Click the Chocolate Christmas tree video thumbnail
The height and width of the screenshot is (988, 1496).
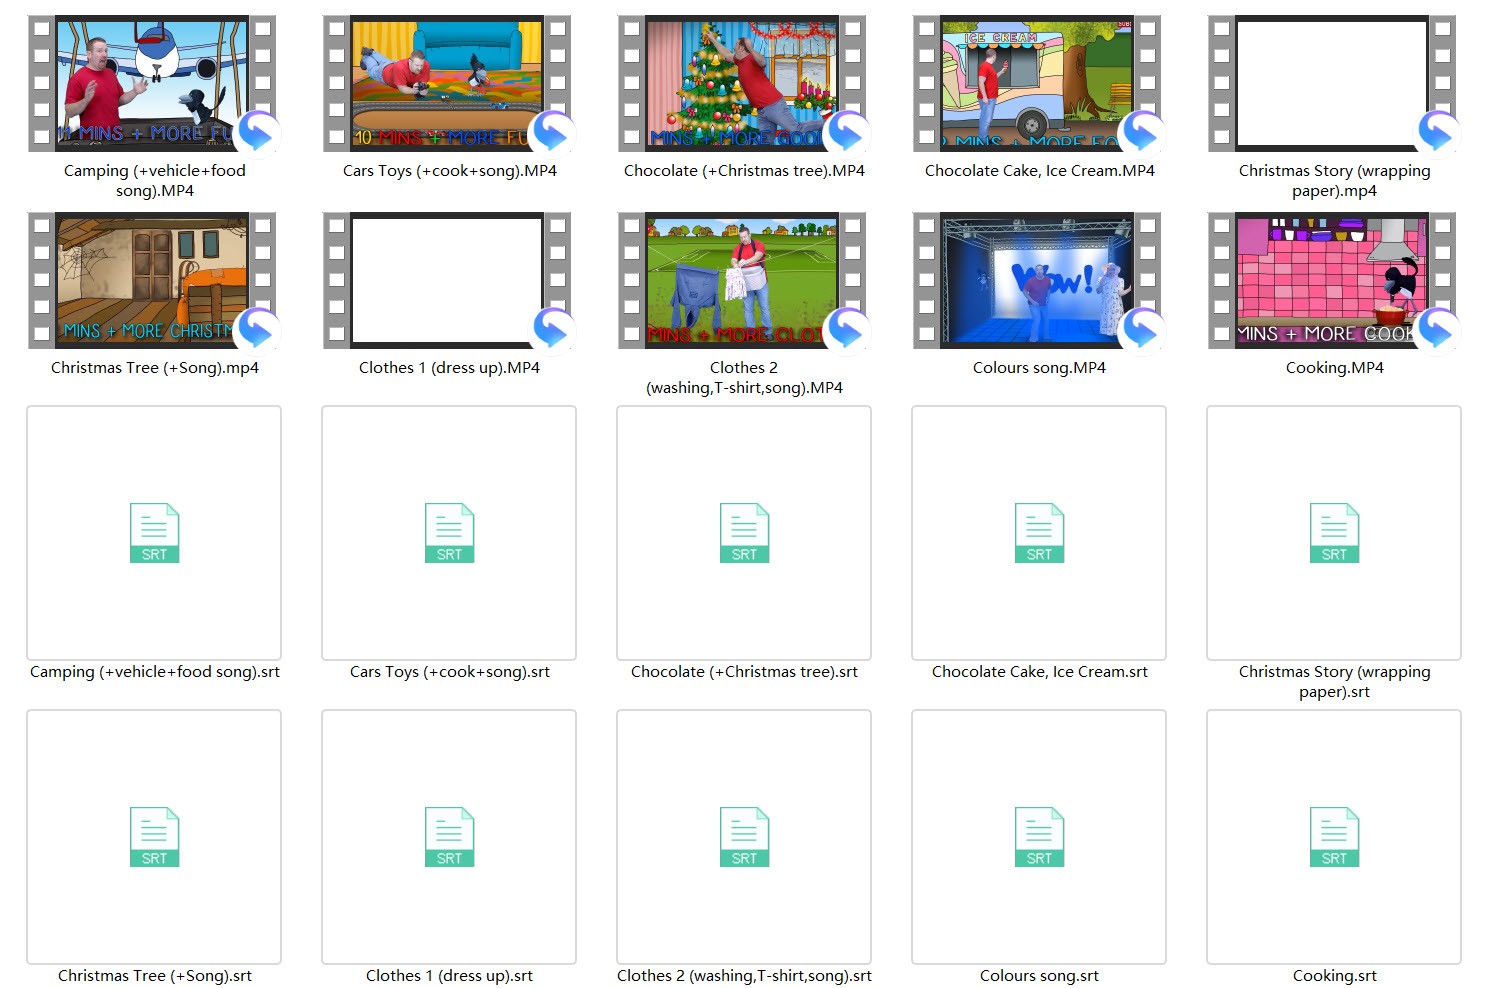coord(742,84)
